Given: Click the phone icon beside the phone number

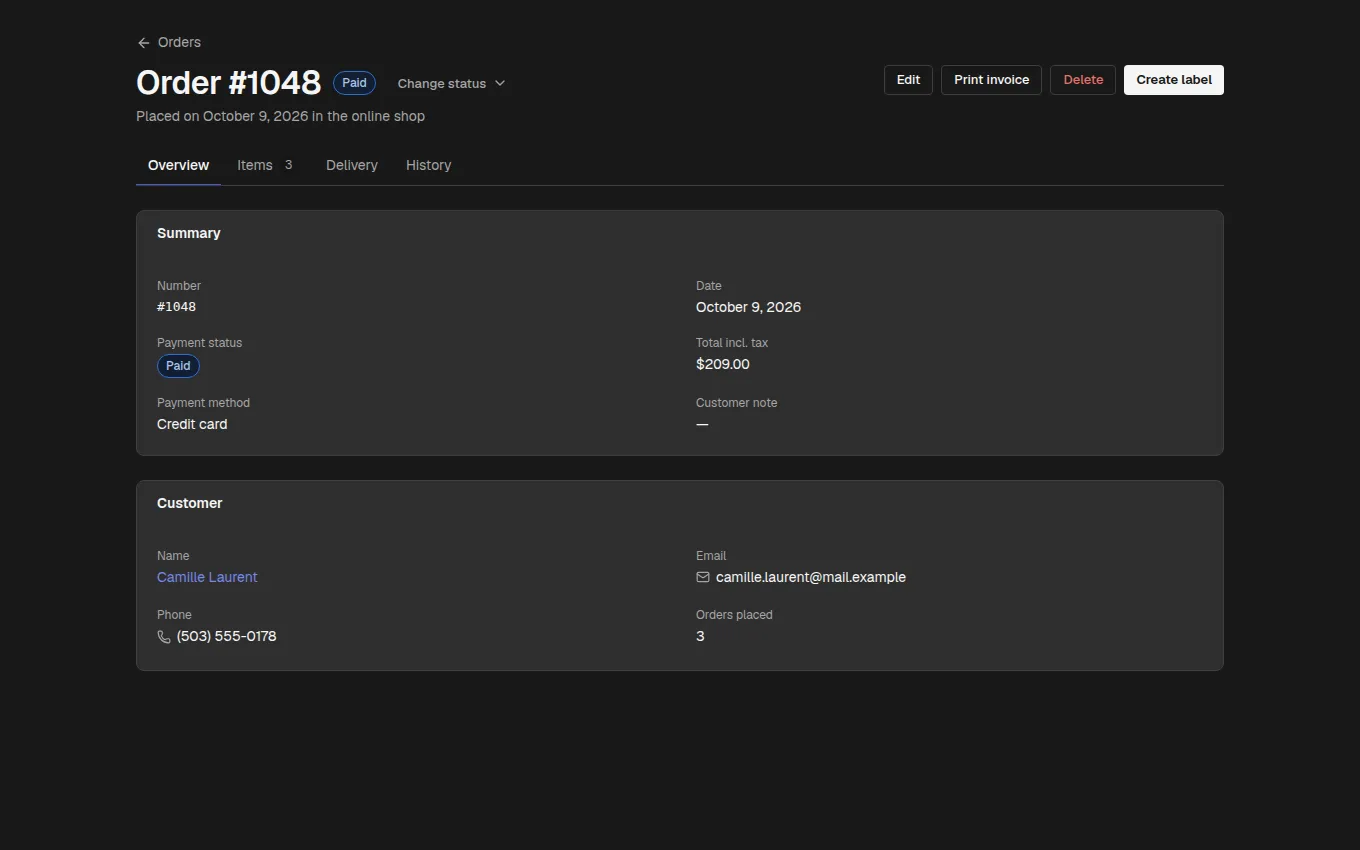Looking at the screenshot, I should 164,637.
